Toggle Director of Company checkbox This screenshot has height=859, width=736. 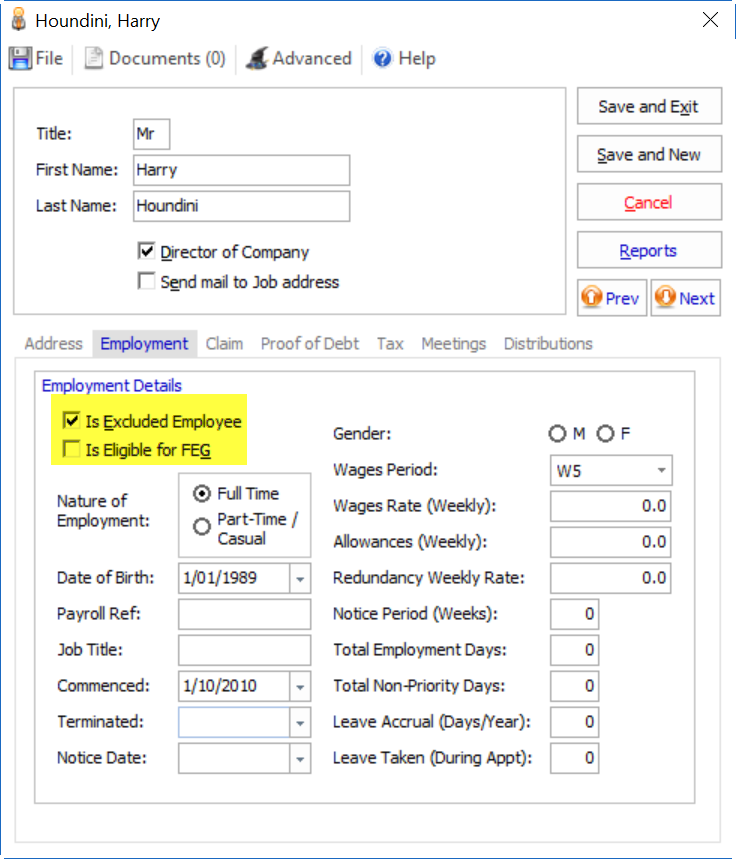147,252
